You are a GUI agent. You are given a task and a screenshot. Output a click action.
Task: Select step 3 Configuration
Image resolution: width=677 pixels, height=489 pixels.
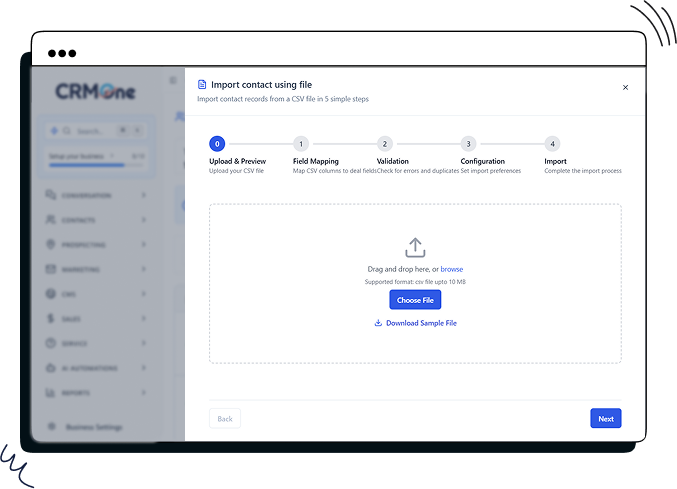[x=469, y=144]
